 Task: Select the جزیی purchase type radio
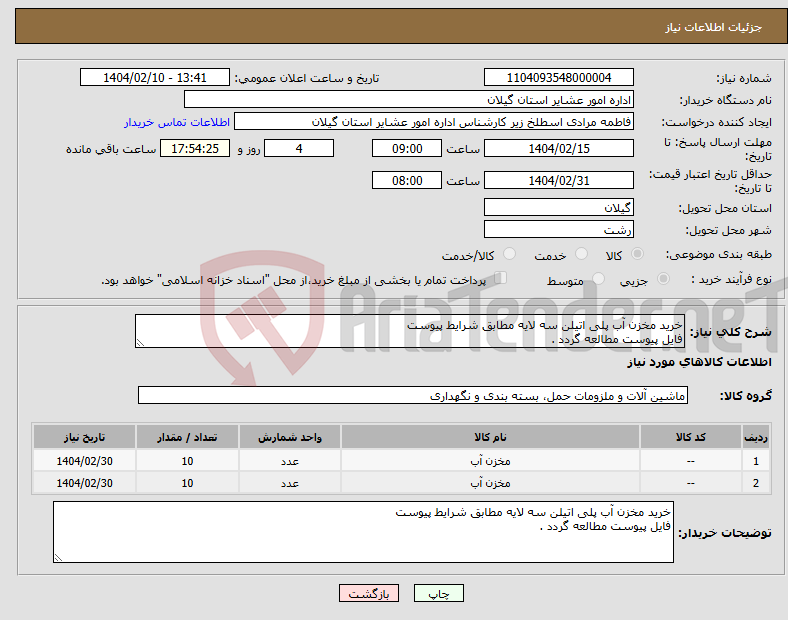tap(663, 278)
